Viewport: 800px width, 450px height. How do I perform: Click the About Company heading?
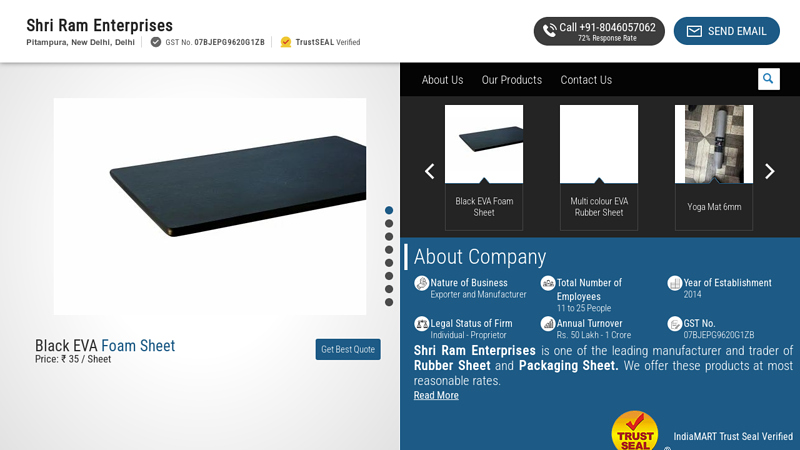click(x=480, y=257)
